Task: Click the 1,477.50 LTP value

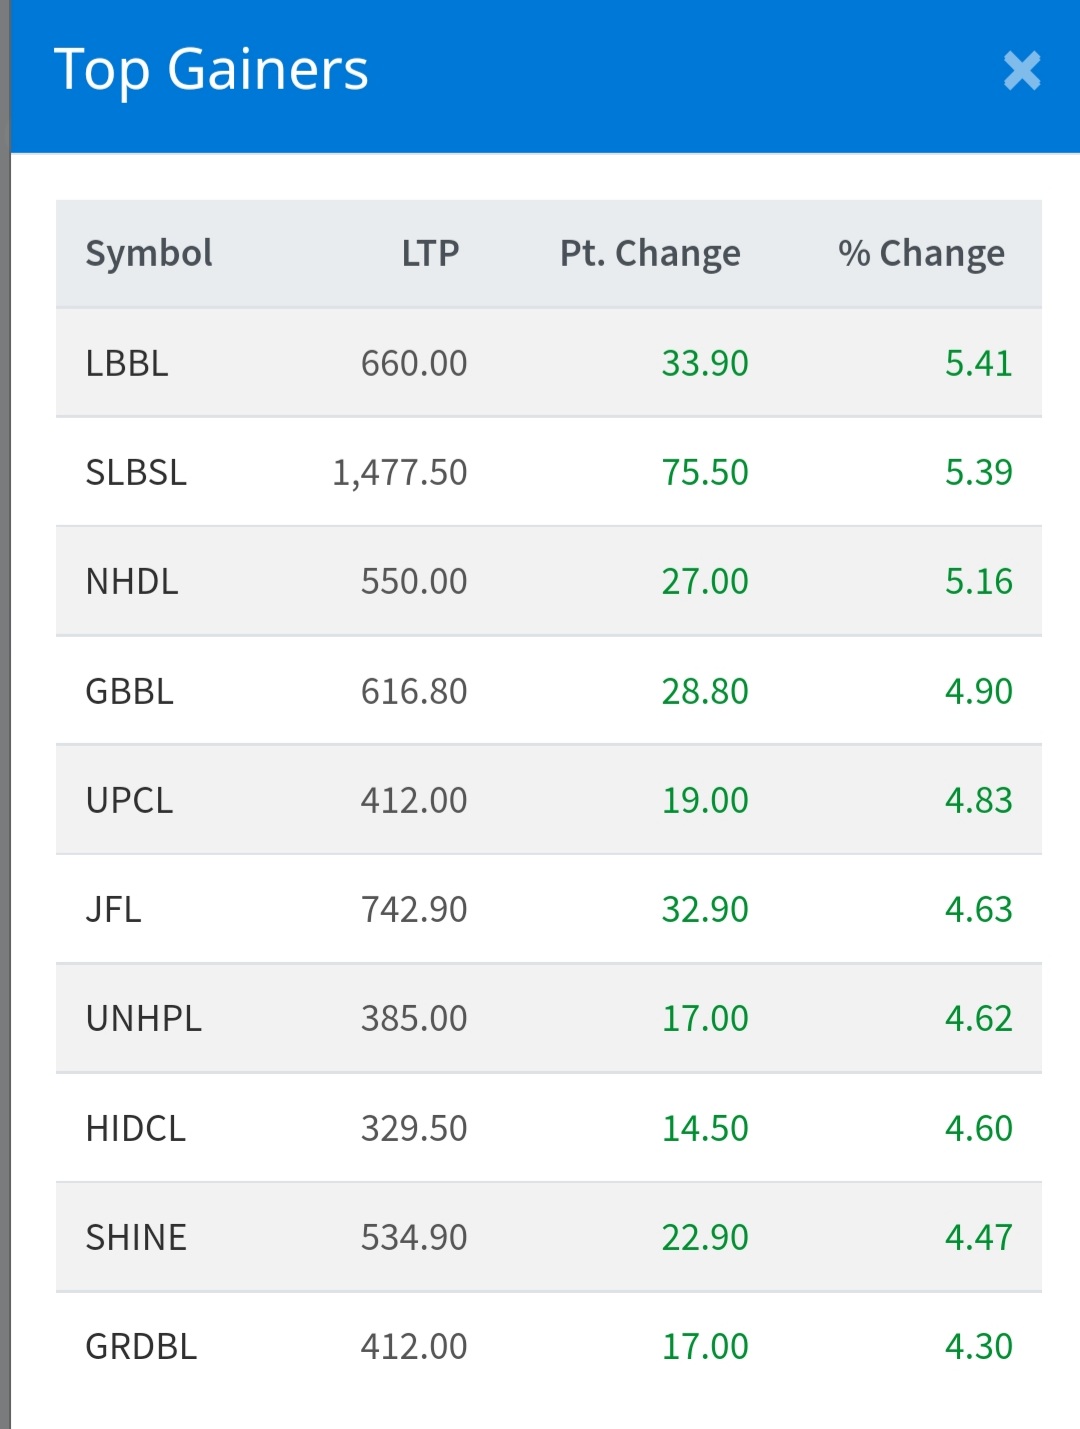Action: 400,472
